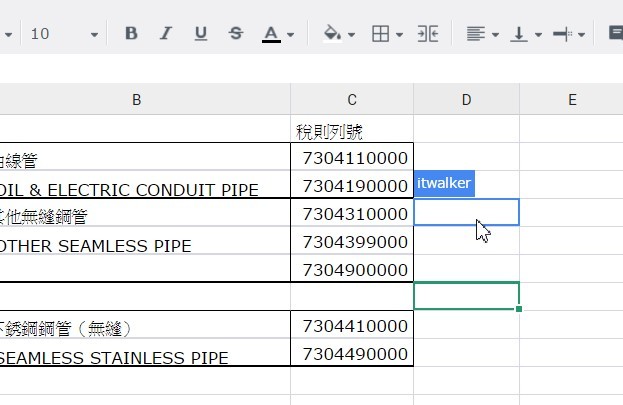Click the blue-outlined collaborator cell in column D
Image resolution: width=623 pixels, height=405 pixels.
(x=466, y=212)
